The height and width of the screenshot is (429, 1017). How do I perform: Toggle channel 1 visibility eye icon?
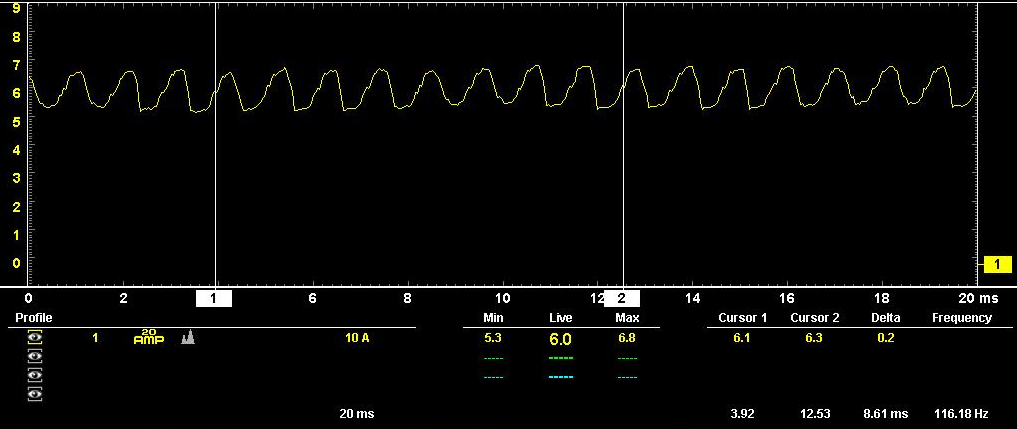pos(36,338)
